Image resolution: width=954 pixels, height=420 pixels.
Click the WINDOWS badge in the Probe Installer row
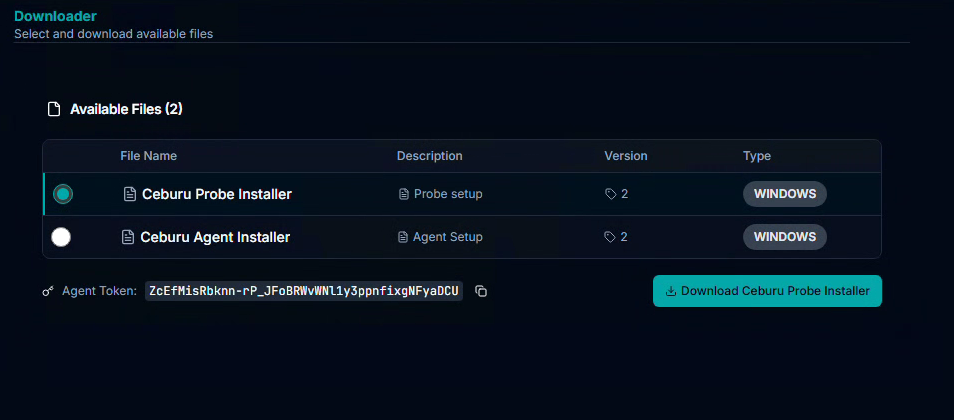coord(785,194)
